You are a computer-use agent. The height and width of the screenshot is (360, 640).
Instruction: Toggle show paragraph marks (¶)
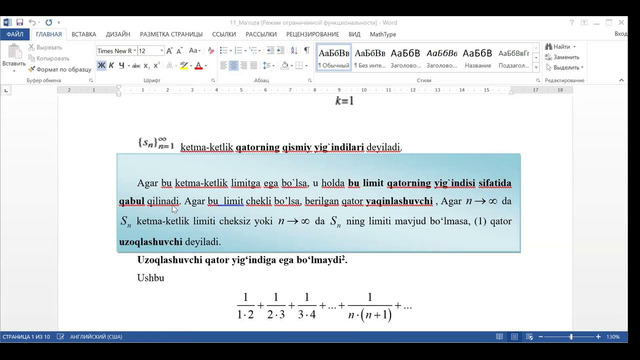307,50
